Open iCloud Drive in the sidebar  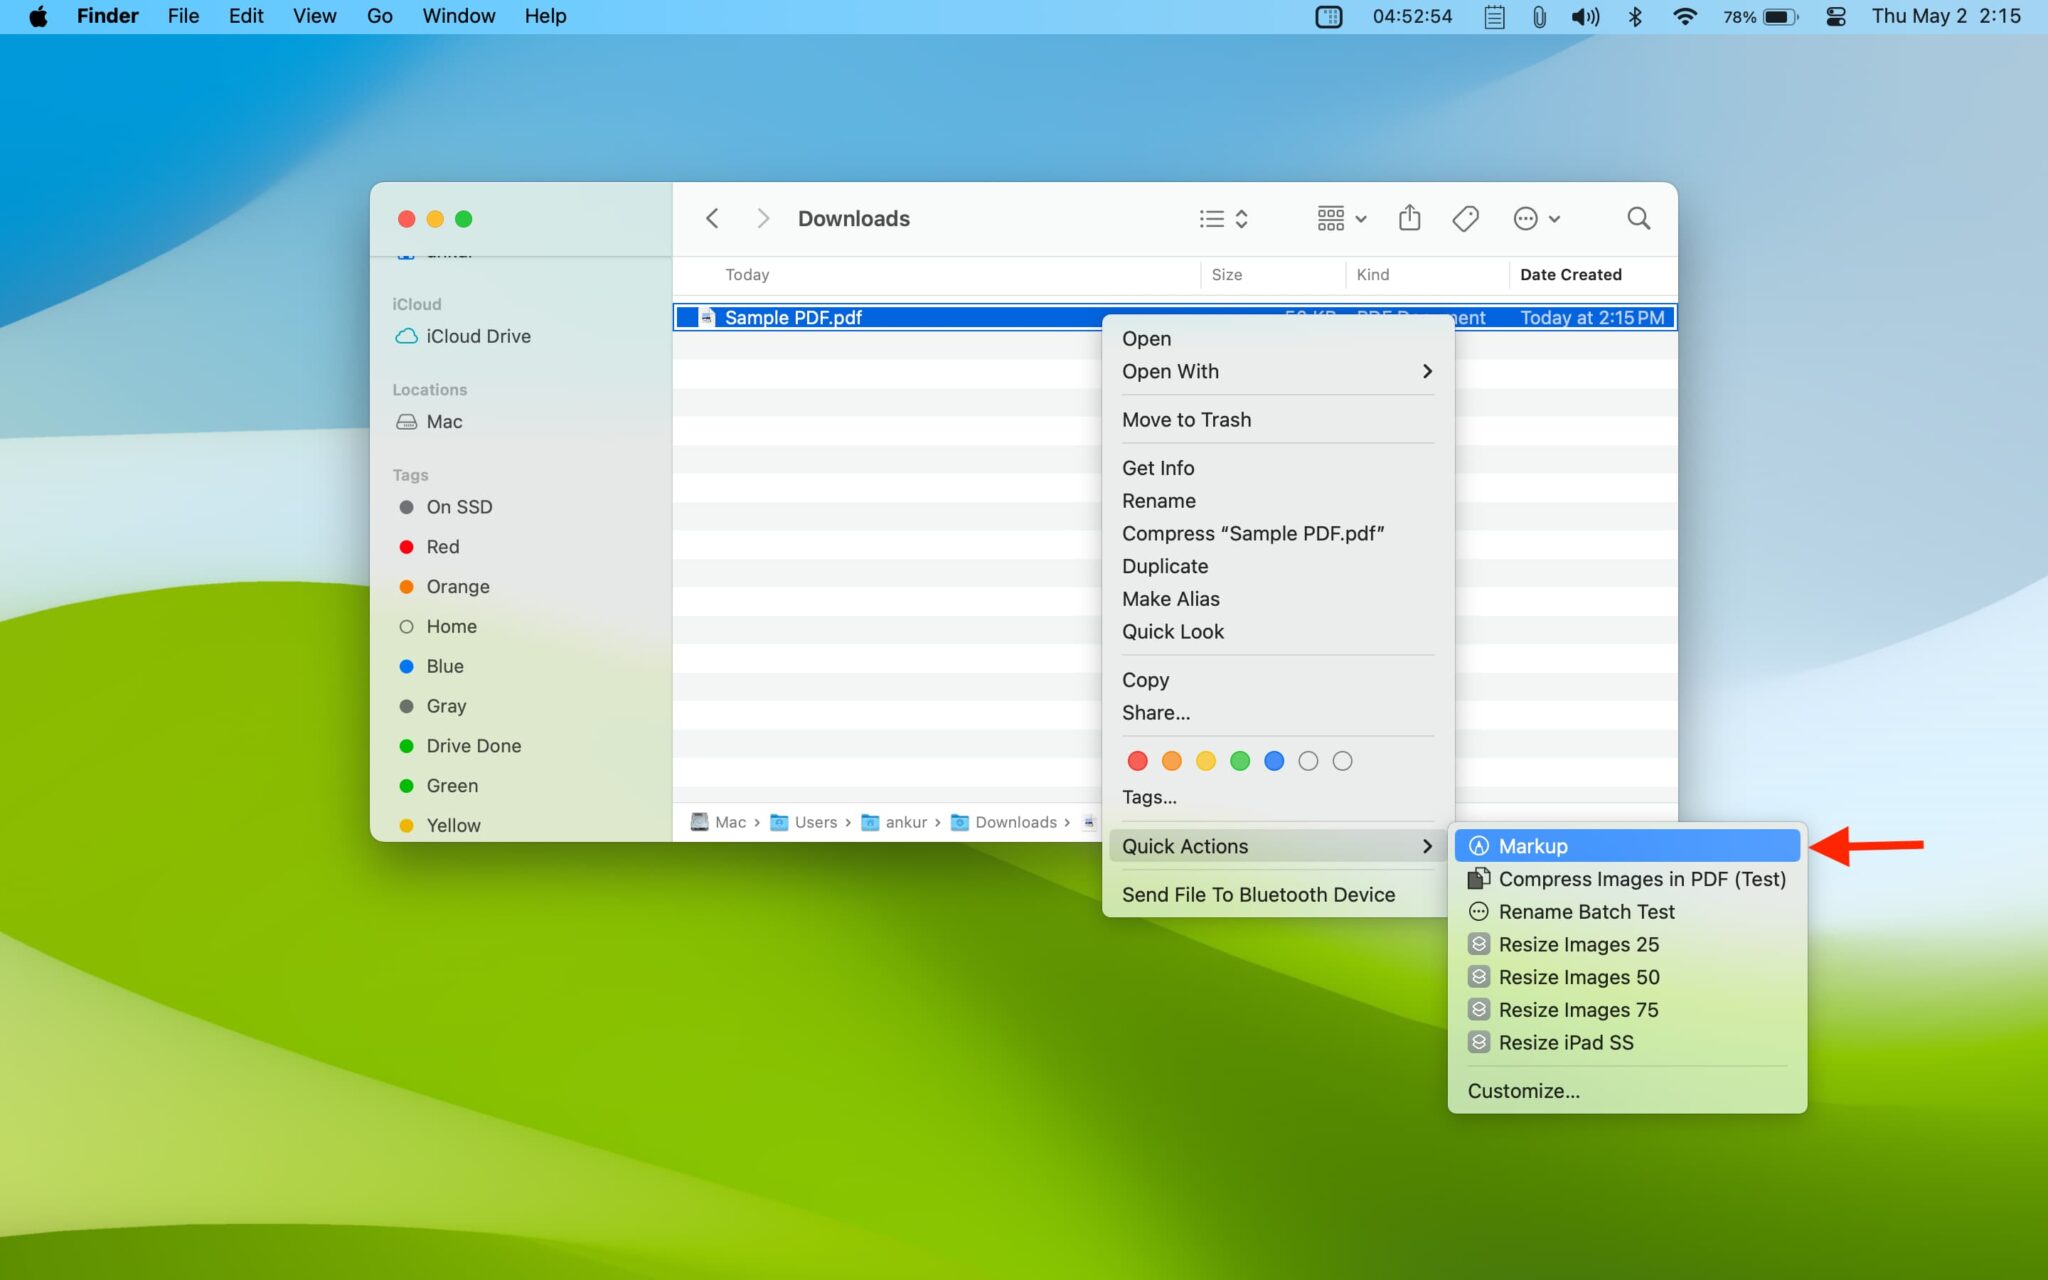tap(463, 336)
